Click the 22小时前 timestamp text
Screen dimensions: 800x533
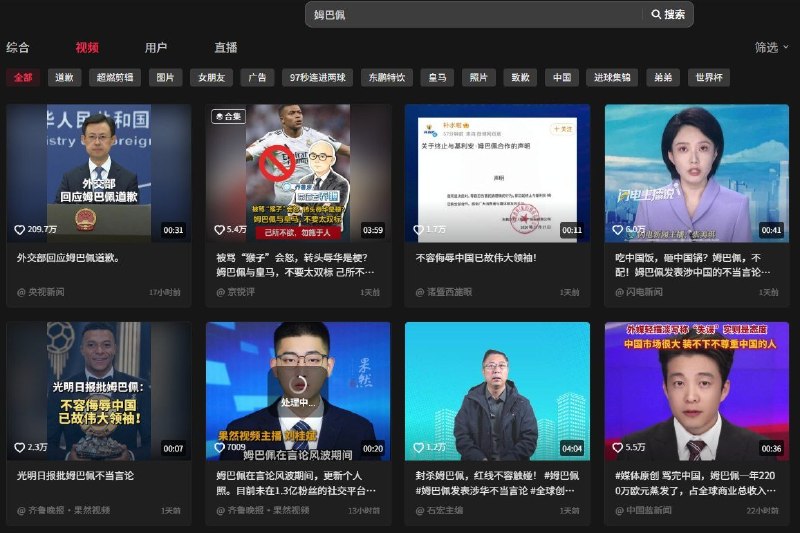(762, 511)
